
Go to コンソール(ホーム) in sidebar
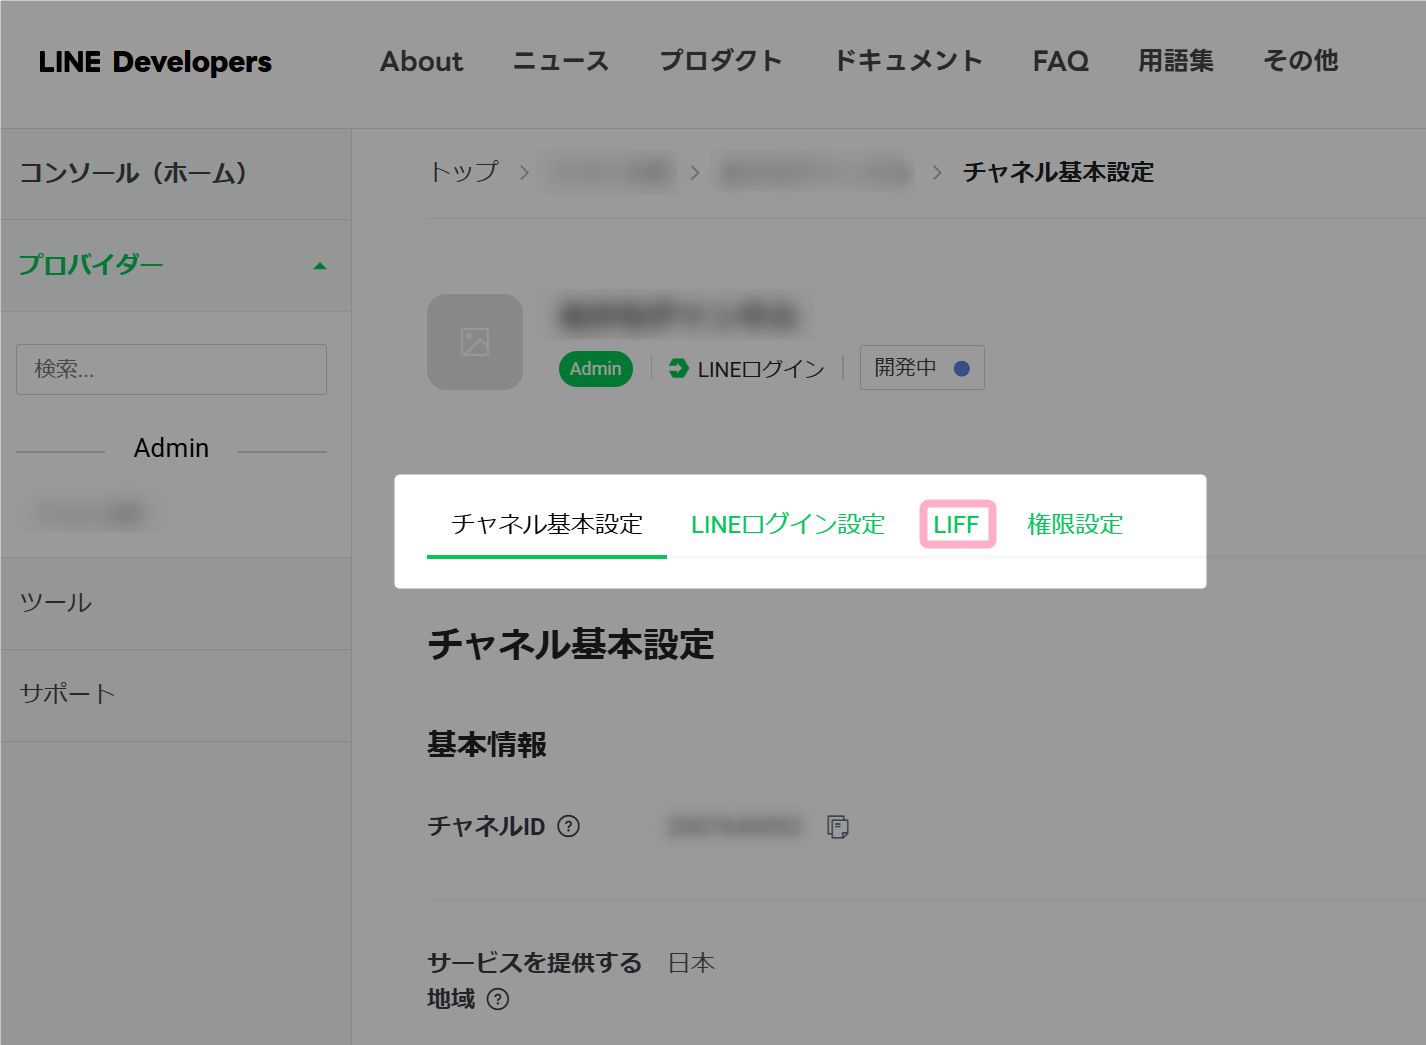pyautogui.click(x=134, y=173)
